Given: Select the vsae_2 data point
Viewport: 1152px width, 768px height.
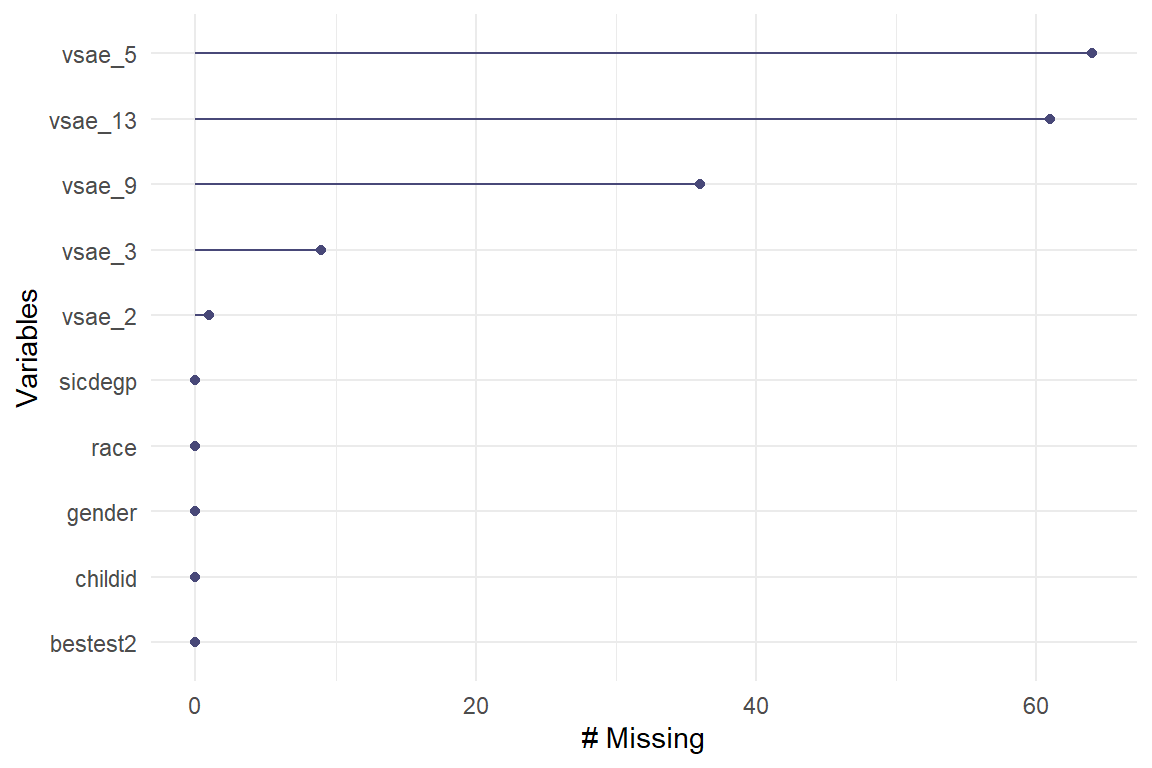Looking at the screenshot, I should 209,315.
